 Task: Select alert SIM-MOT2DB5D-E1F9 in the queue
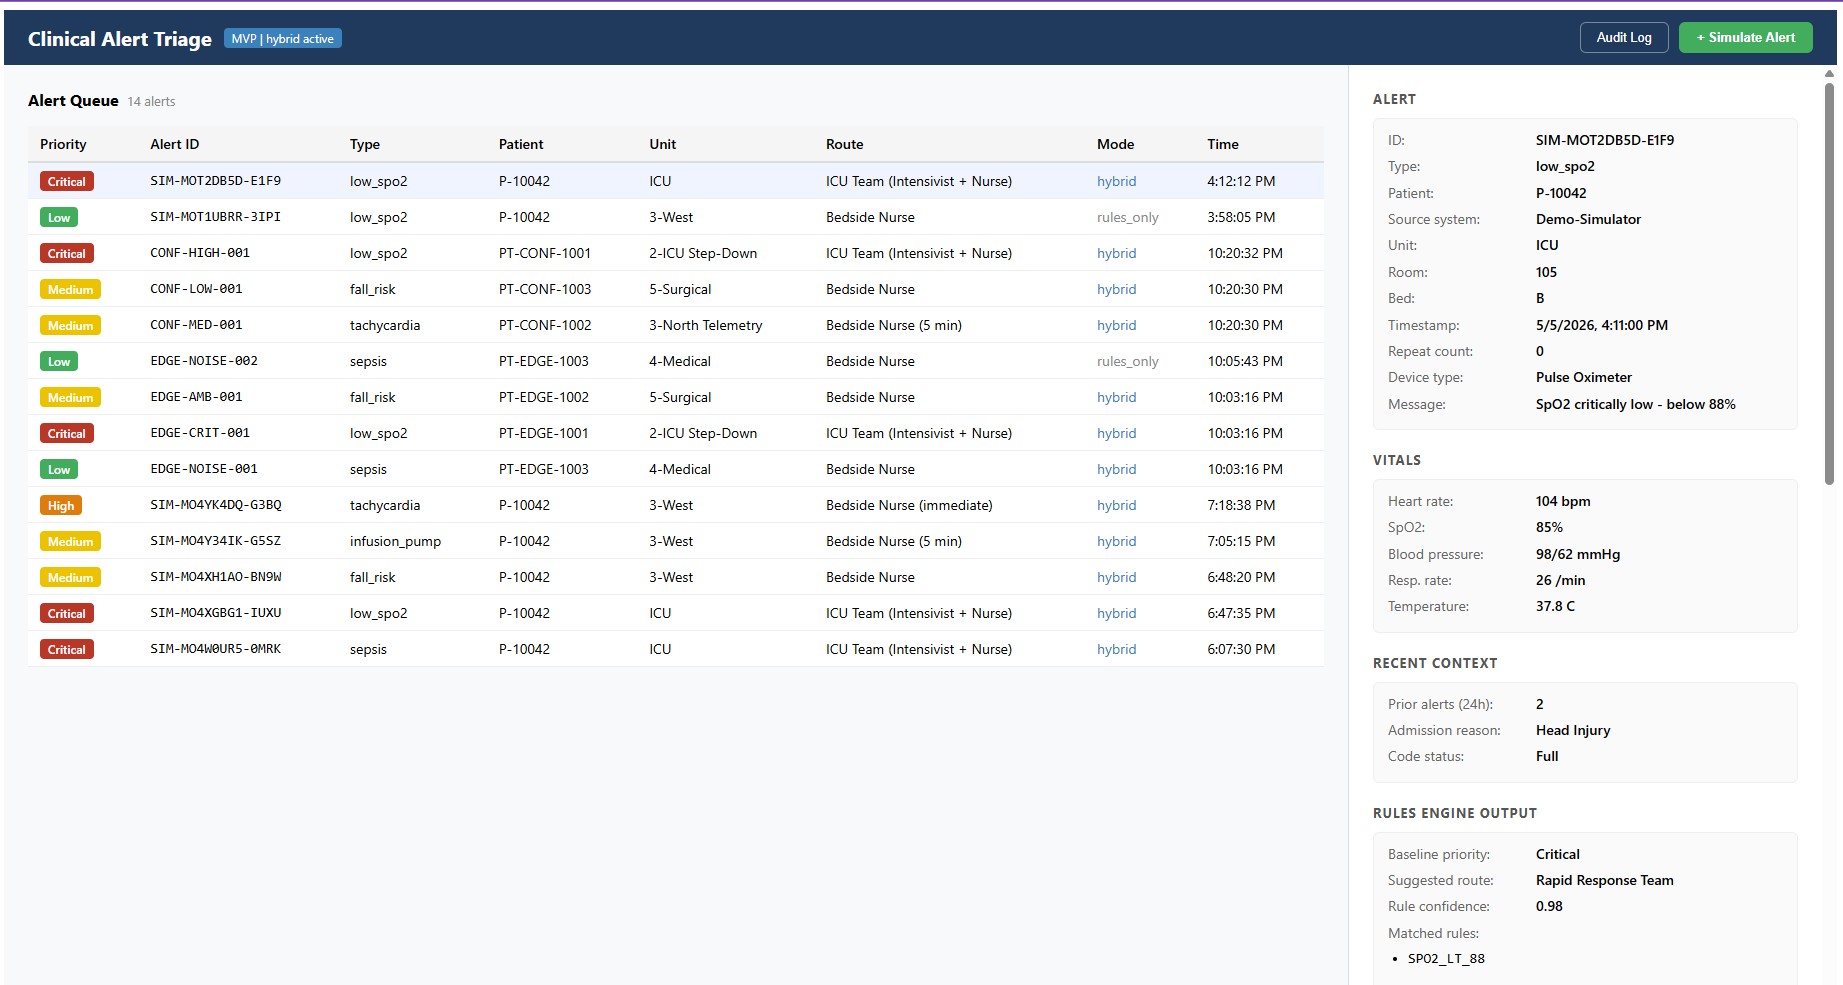click(x=675, y=181)
